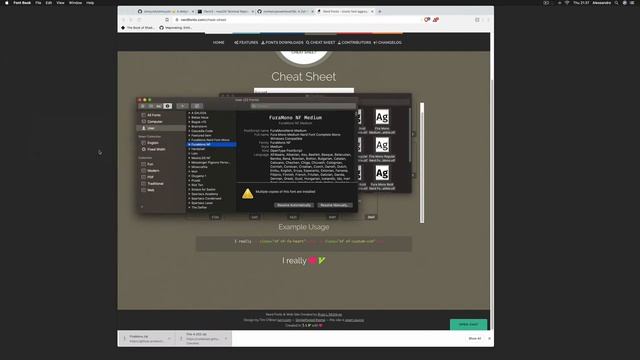Switch to font info view button

tap(167, 106)
